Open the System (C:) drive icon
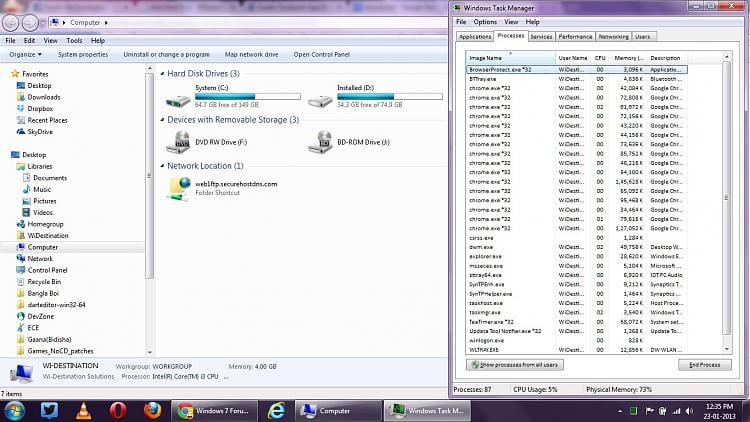The width and height of the screenshot is (750, 422). [x=178, y=100]
